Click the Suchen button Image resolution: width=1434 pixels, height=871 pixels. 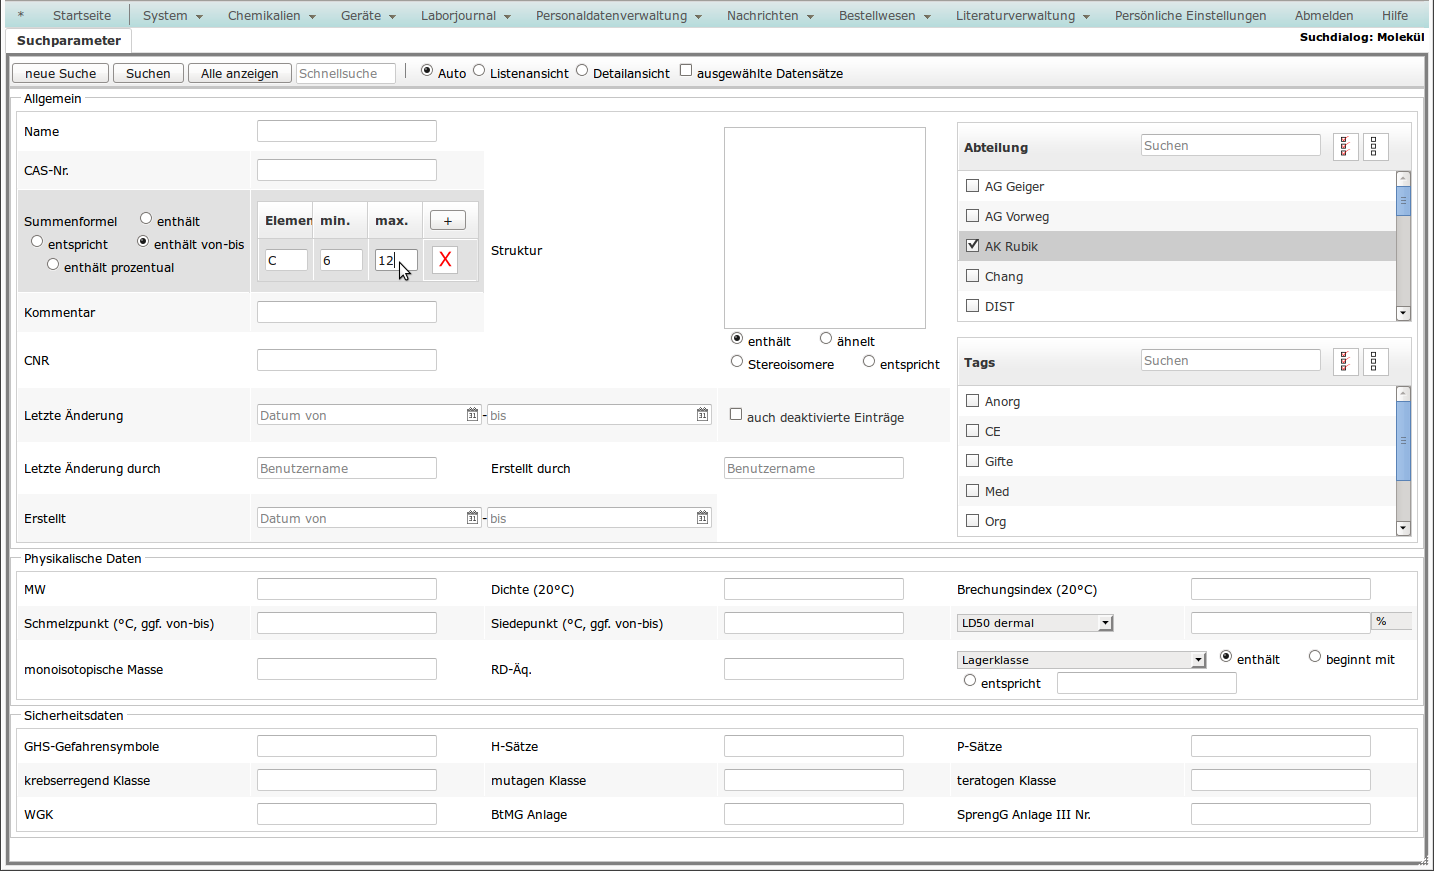tap(148, 74)
